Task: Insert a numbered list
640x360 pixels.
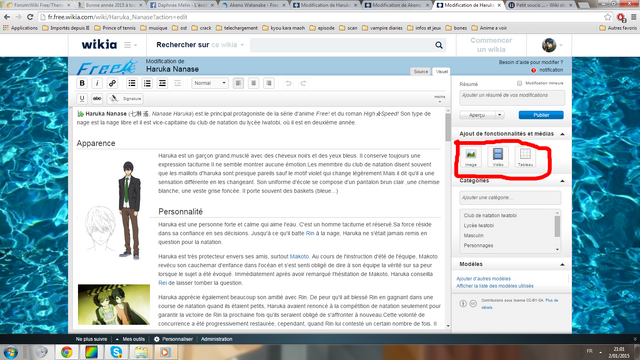Action: click(147, 83)
